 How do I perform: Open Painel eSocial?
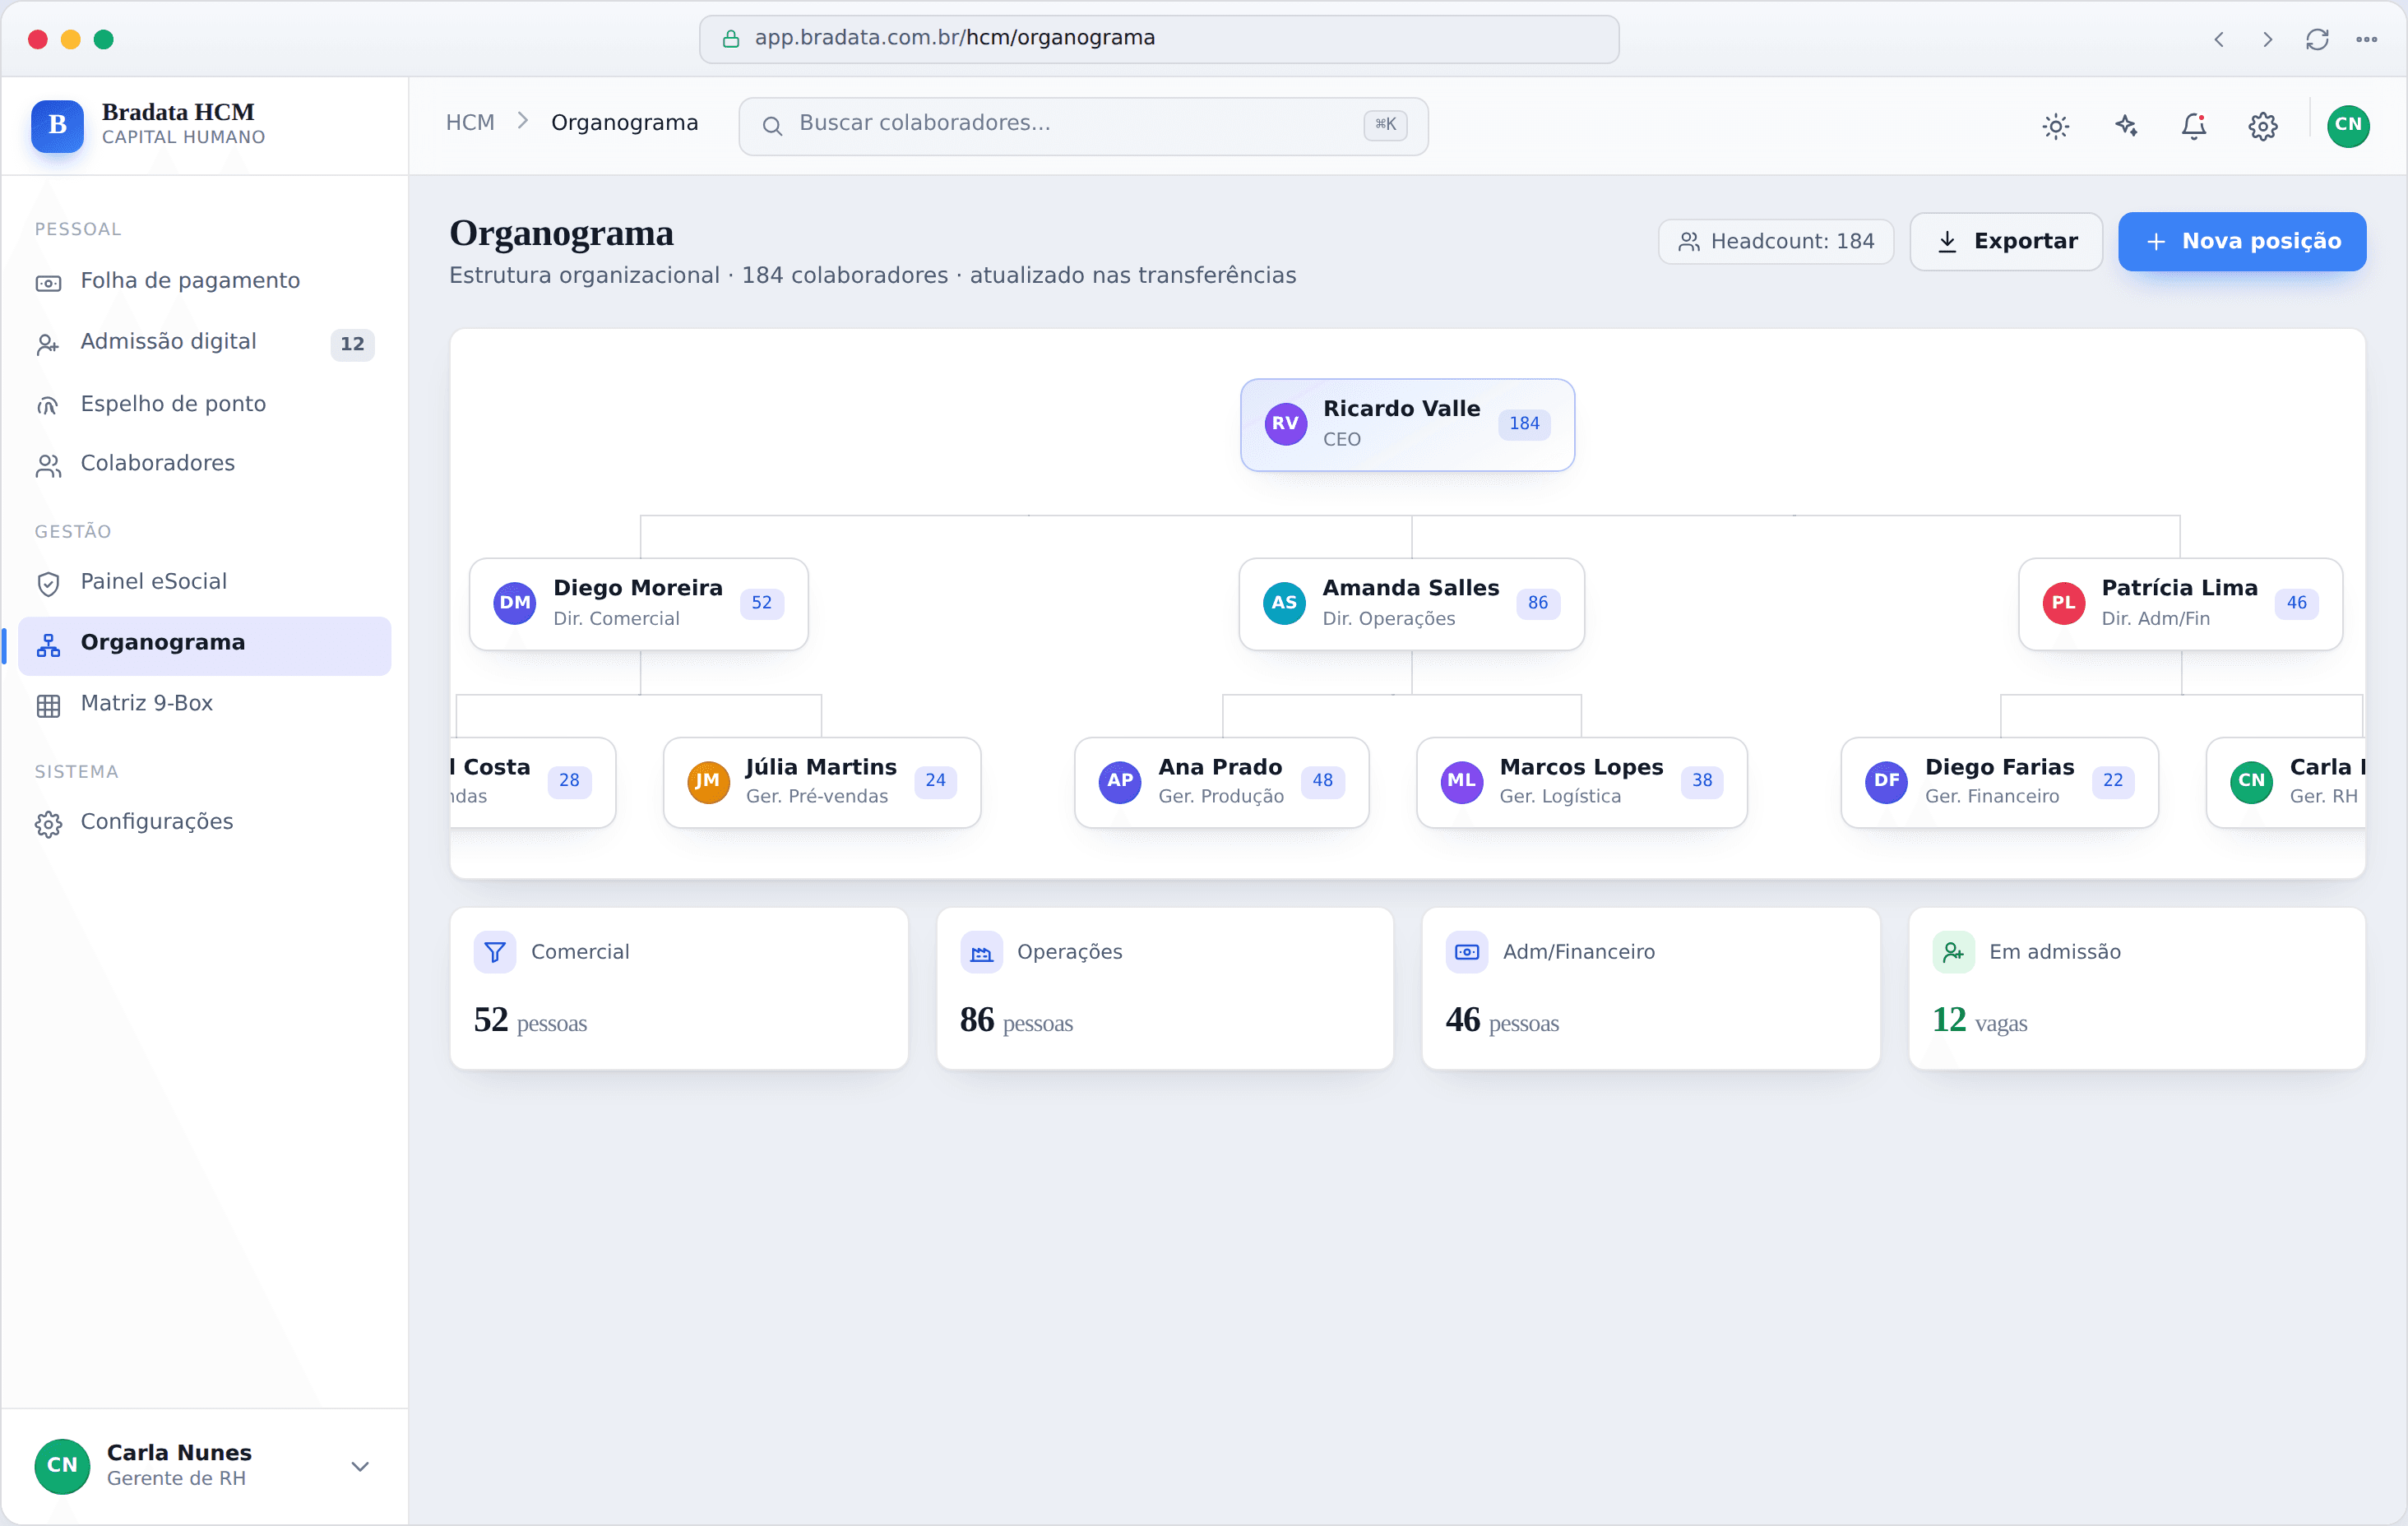pos(204,582)
